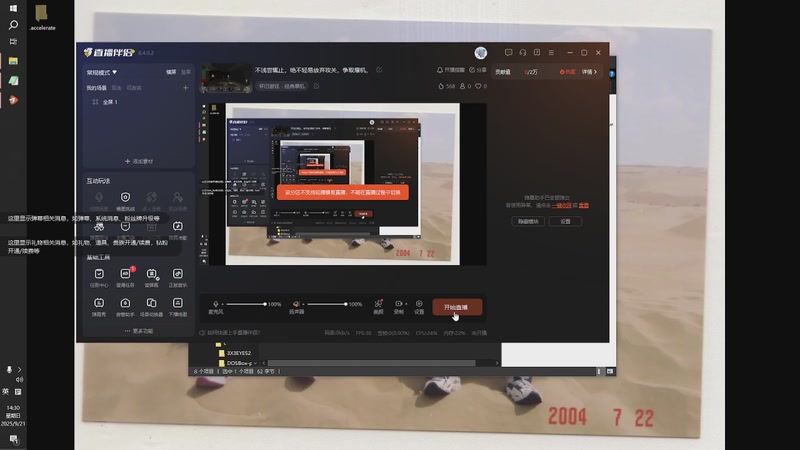Open the 任务中心 task center tool
800x450 pixels.
coord(99,278)
